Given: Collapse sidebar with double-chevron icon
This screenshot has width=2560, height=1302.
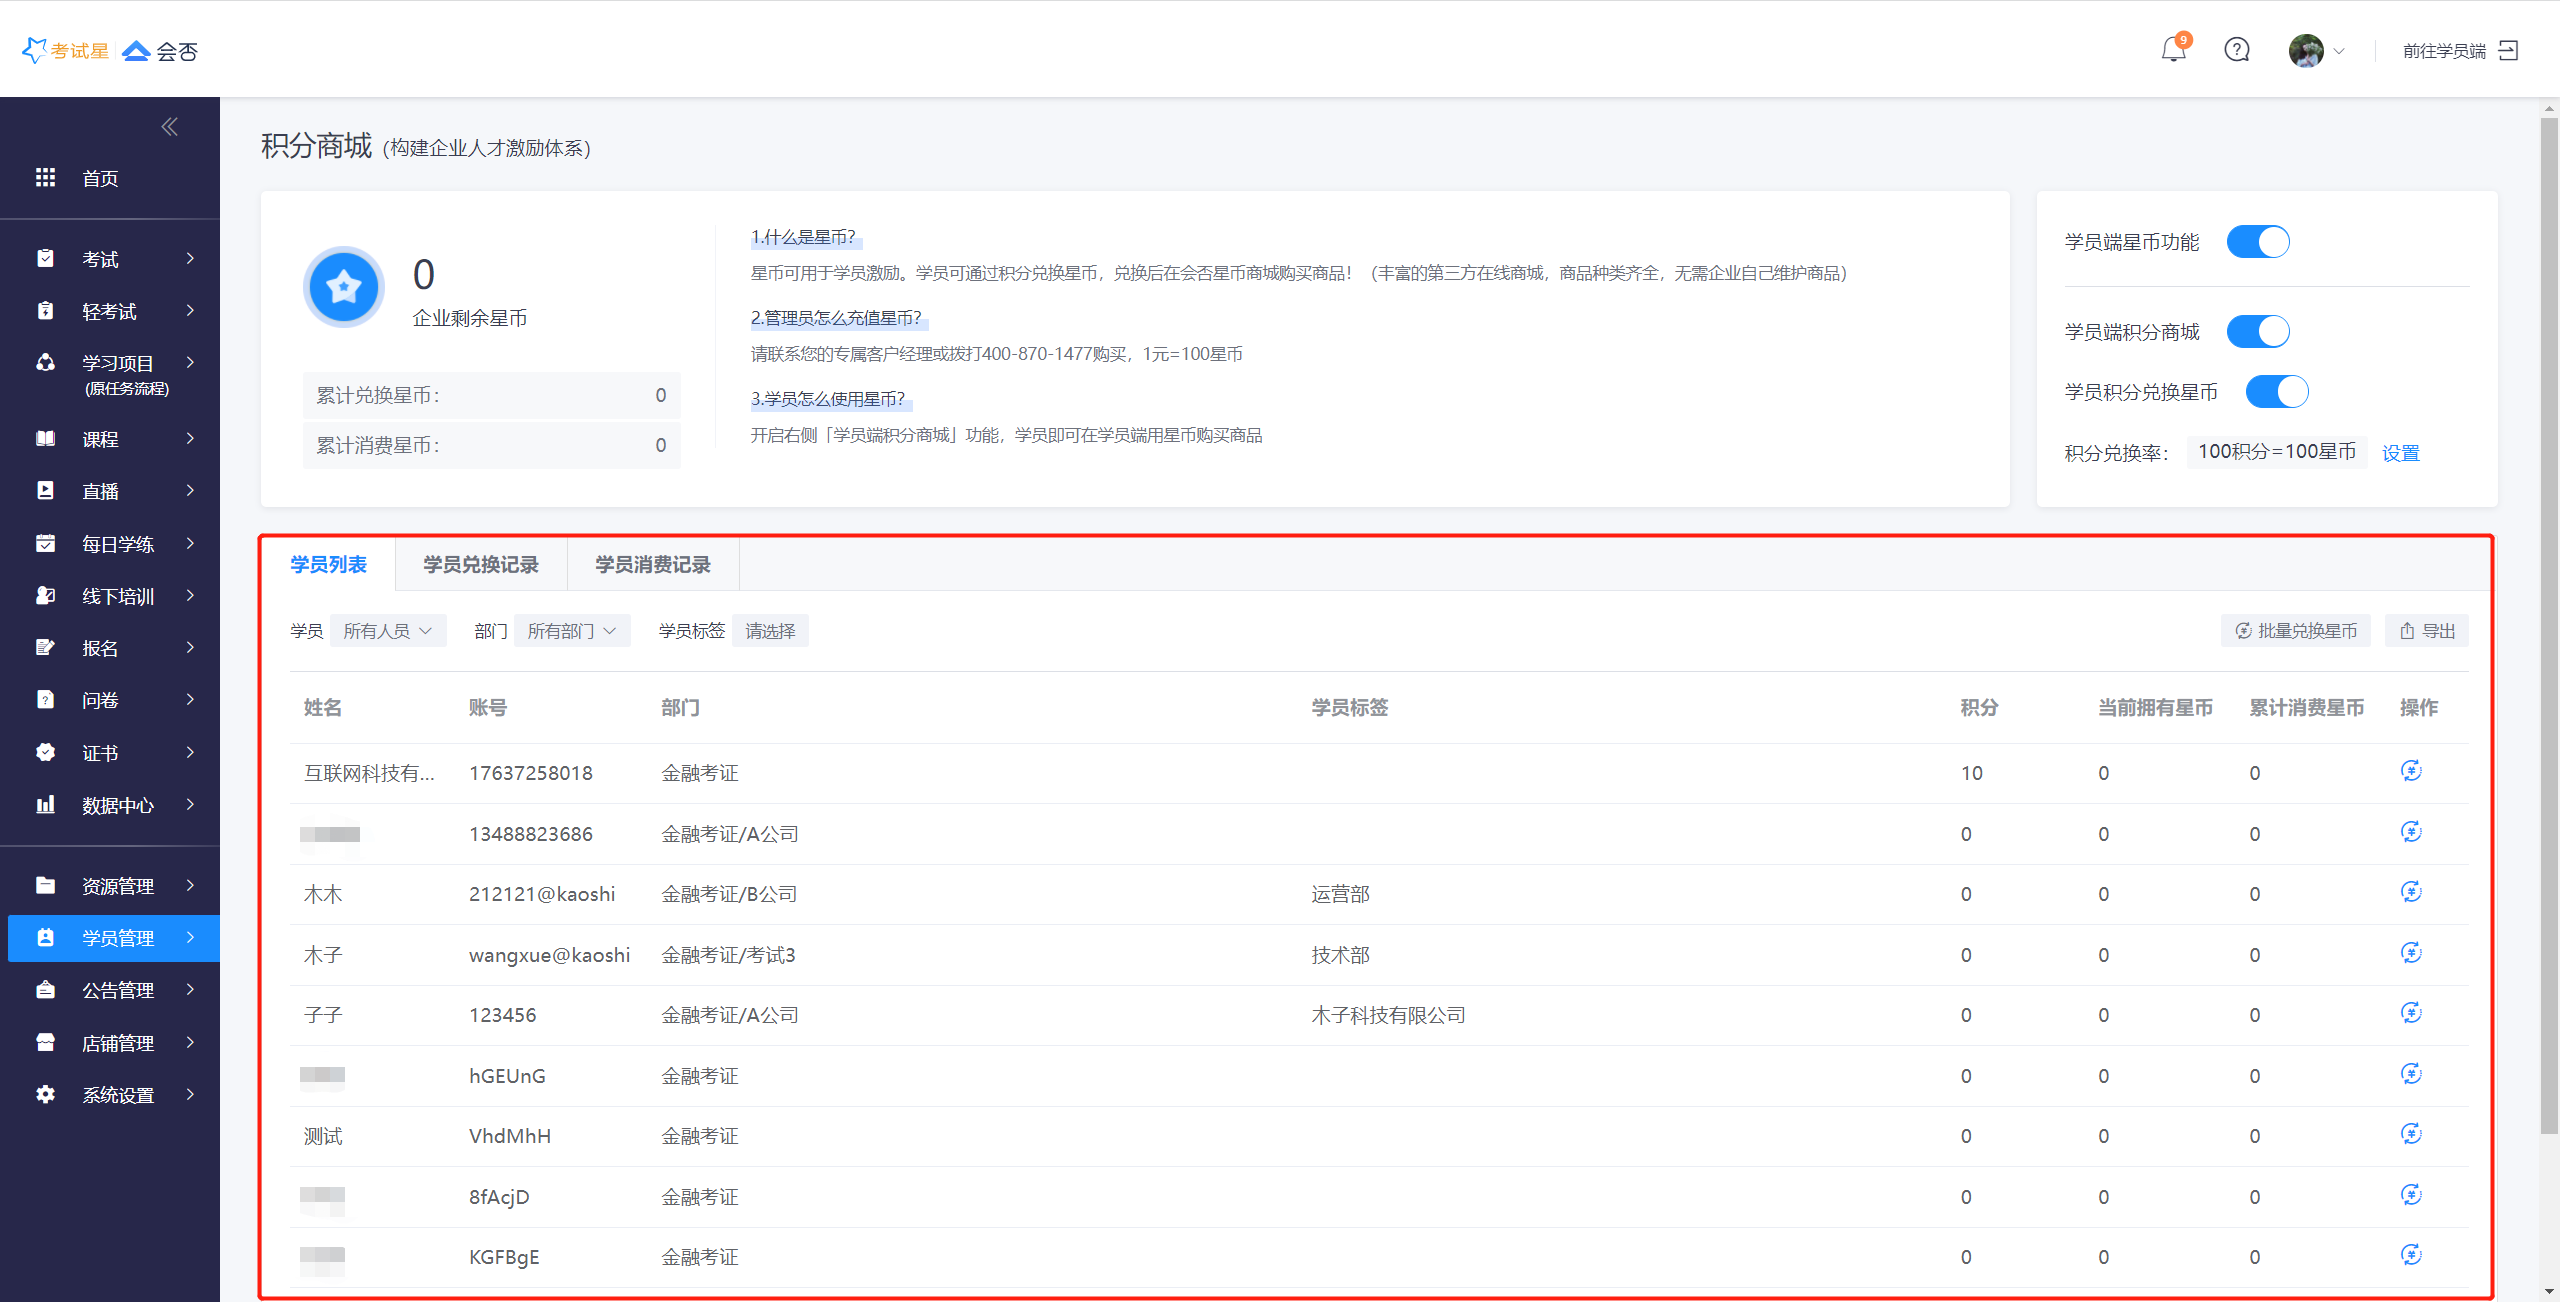Looking at the screenshot, I should coord(170,126).
